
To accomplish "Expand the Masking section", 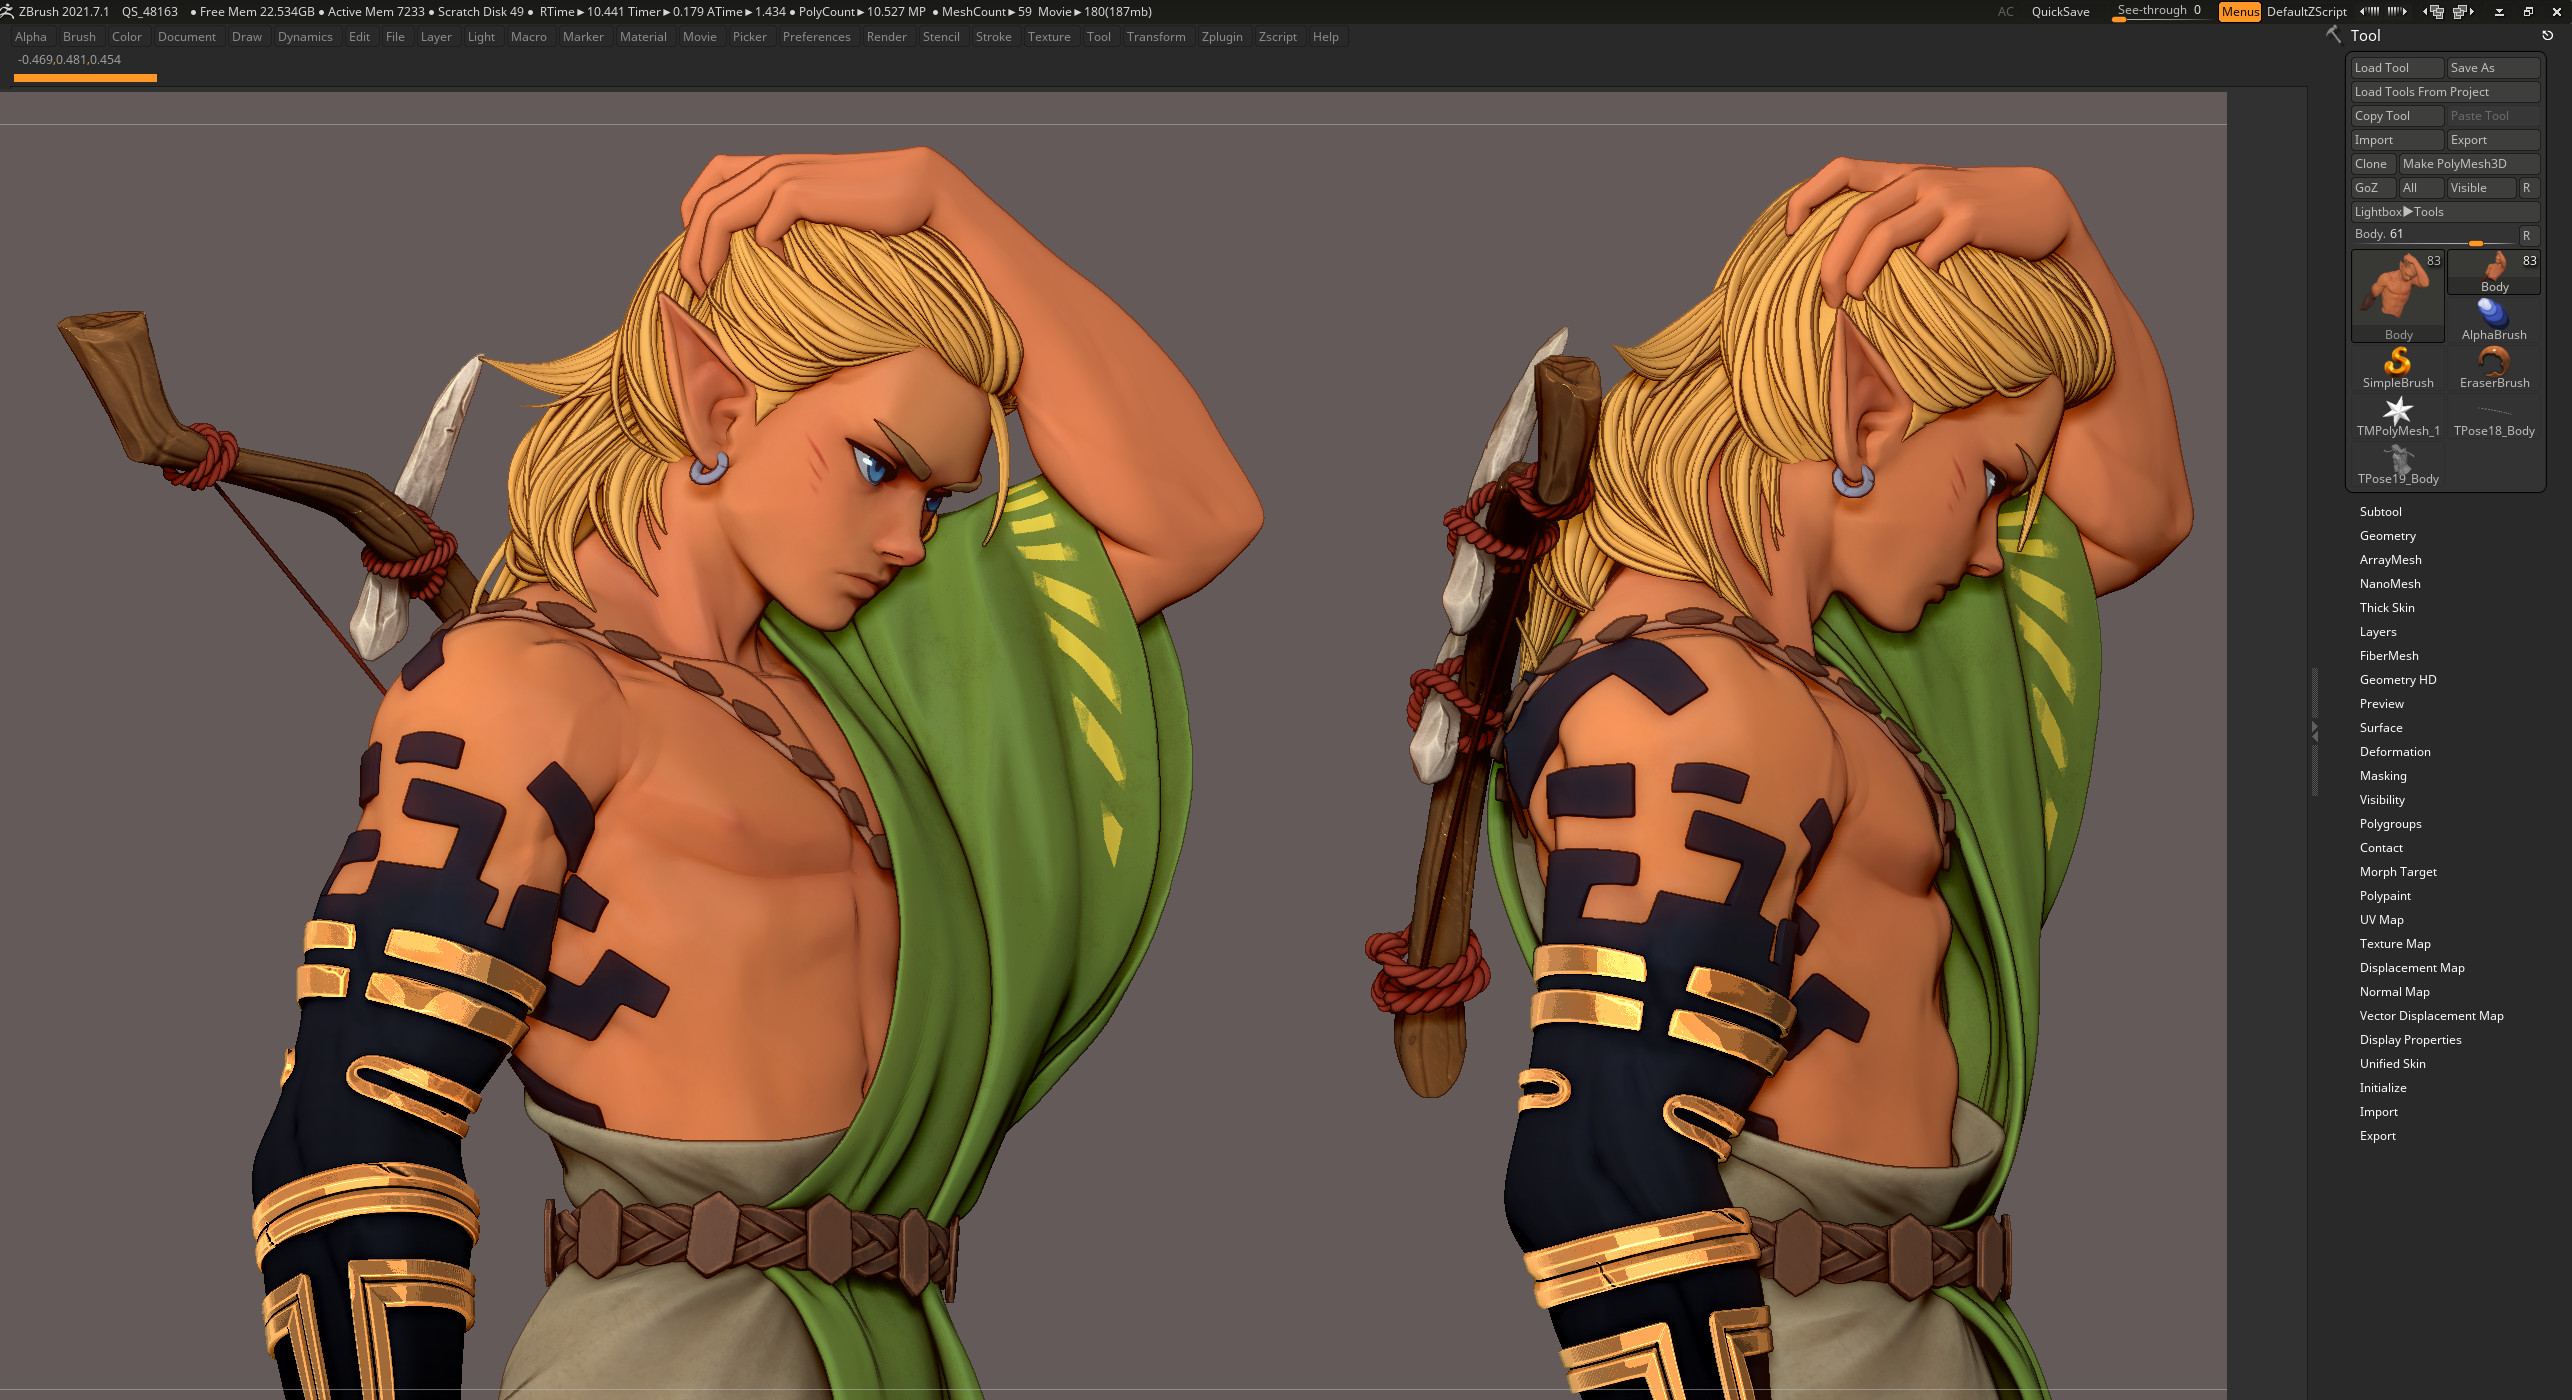I will 2382,776.
